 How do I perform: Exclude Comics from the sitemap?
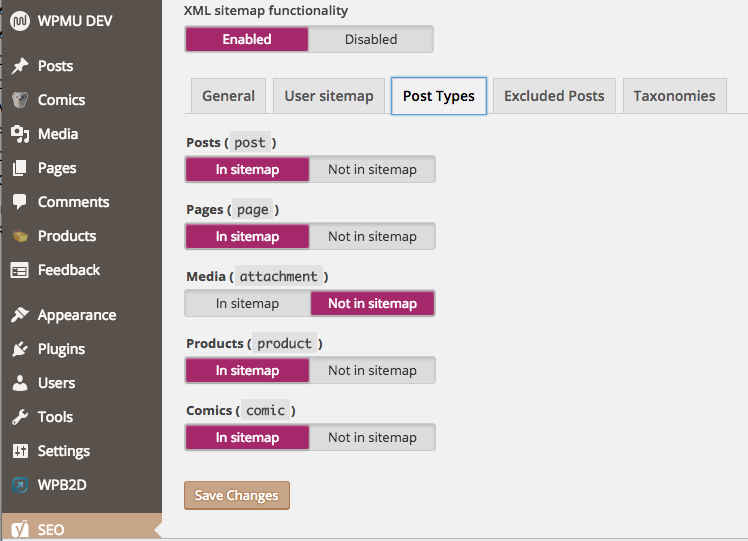pos(372,437)
